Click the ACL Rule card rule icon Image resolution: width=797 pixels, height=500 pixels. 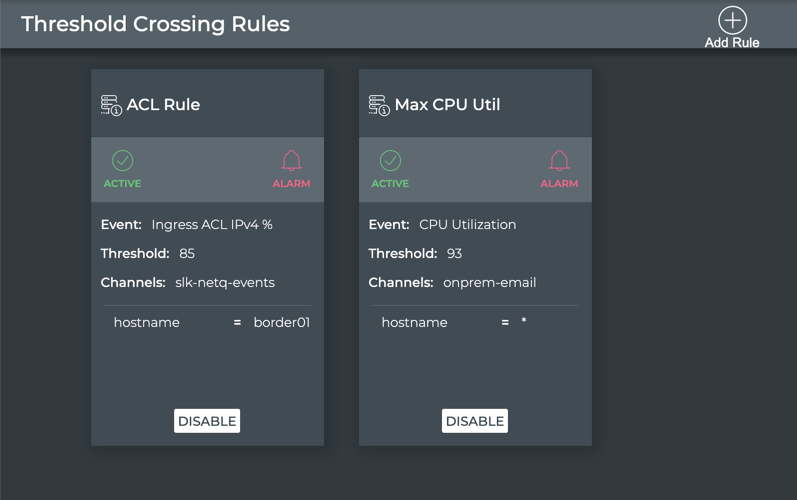[111, 105]
